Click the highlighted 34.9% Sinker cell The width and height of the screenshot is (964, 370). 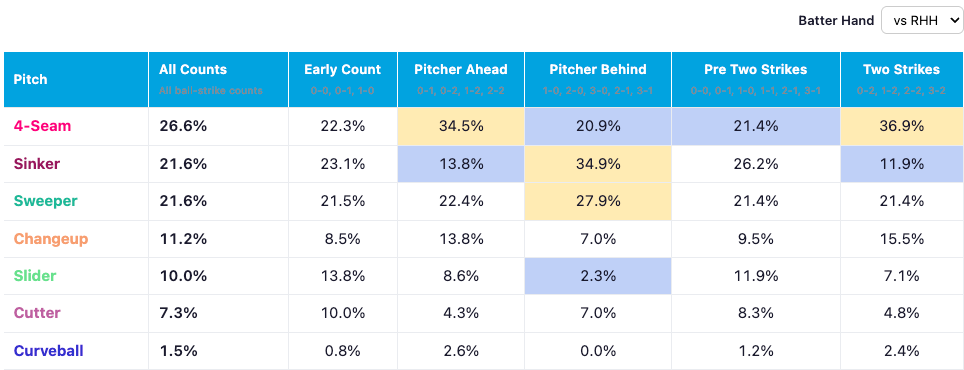click(598, 164)
